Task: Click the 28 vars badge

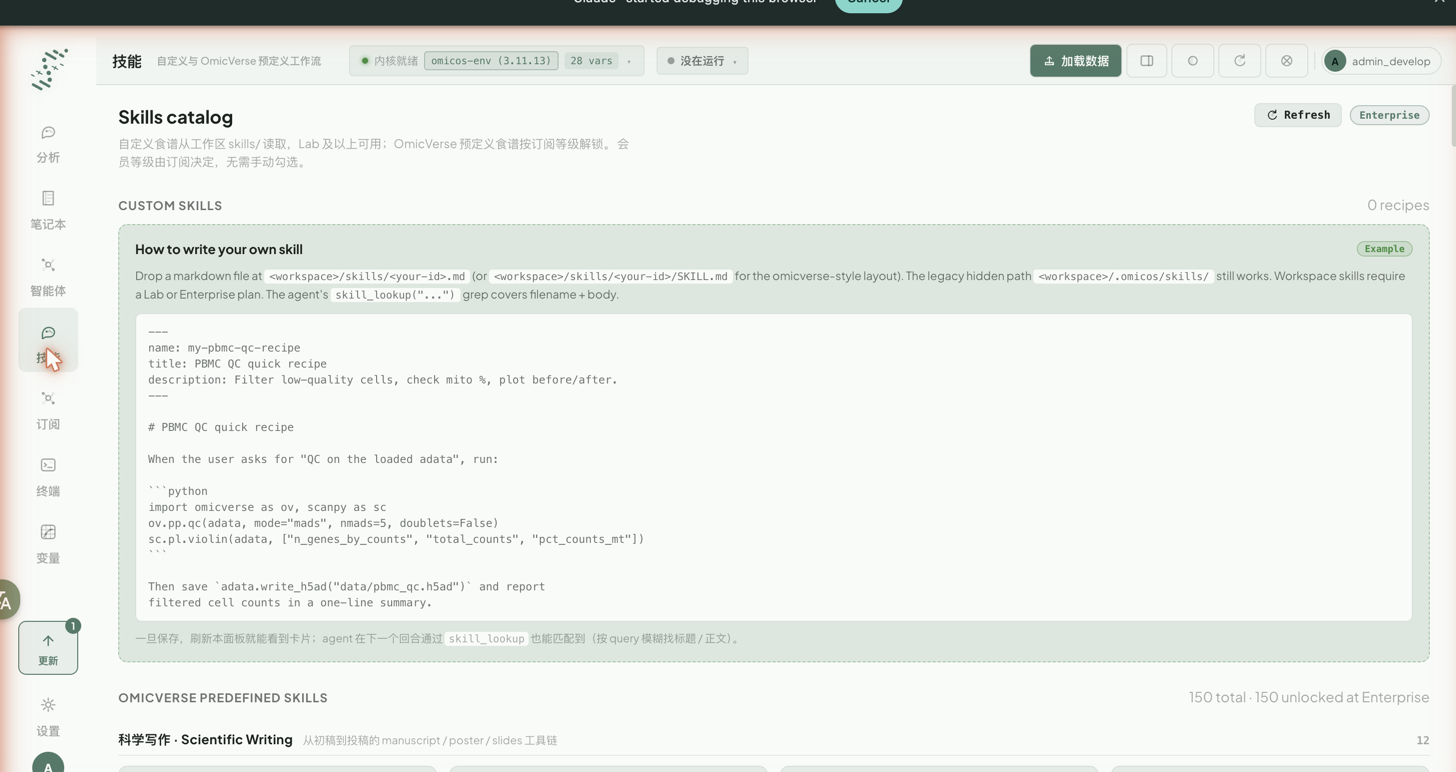Action: tap(591, 61)
